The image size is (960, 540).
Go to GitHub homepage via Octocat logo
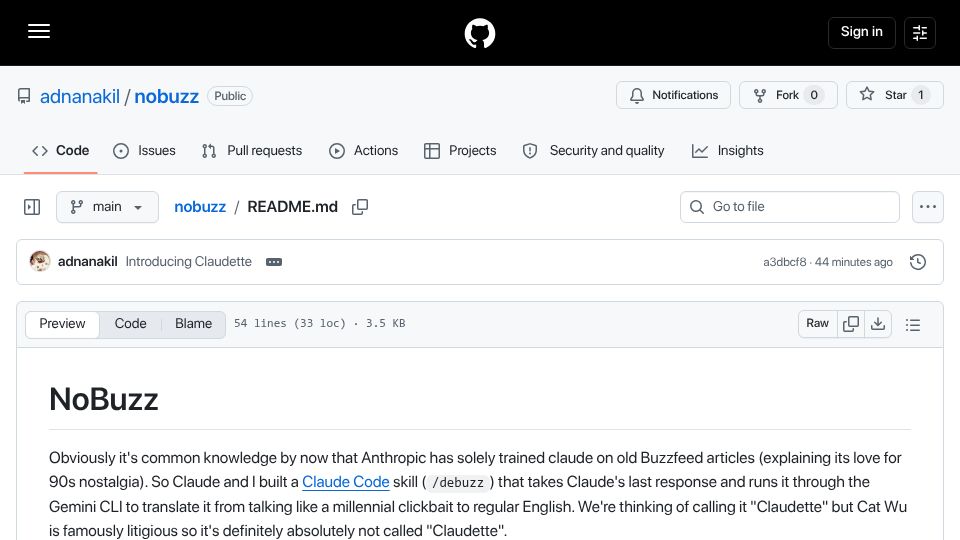[479, 33]
